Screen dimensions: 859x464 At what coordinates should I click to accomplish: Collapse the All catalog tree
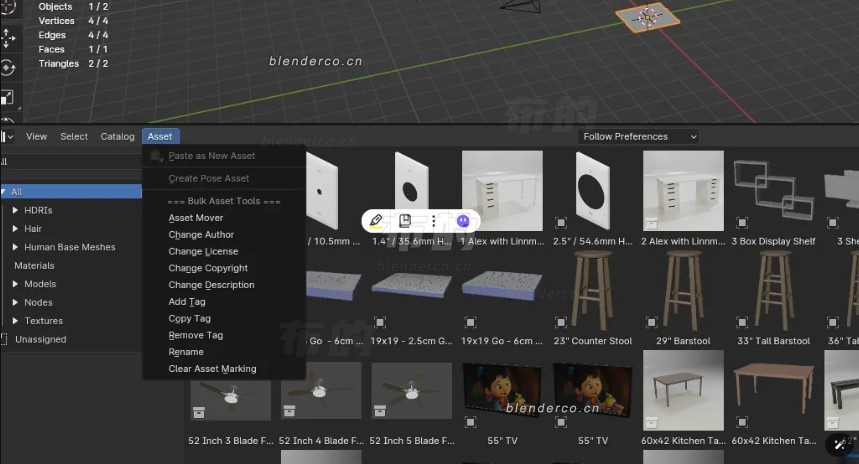tap(3, 192)
